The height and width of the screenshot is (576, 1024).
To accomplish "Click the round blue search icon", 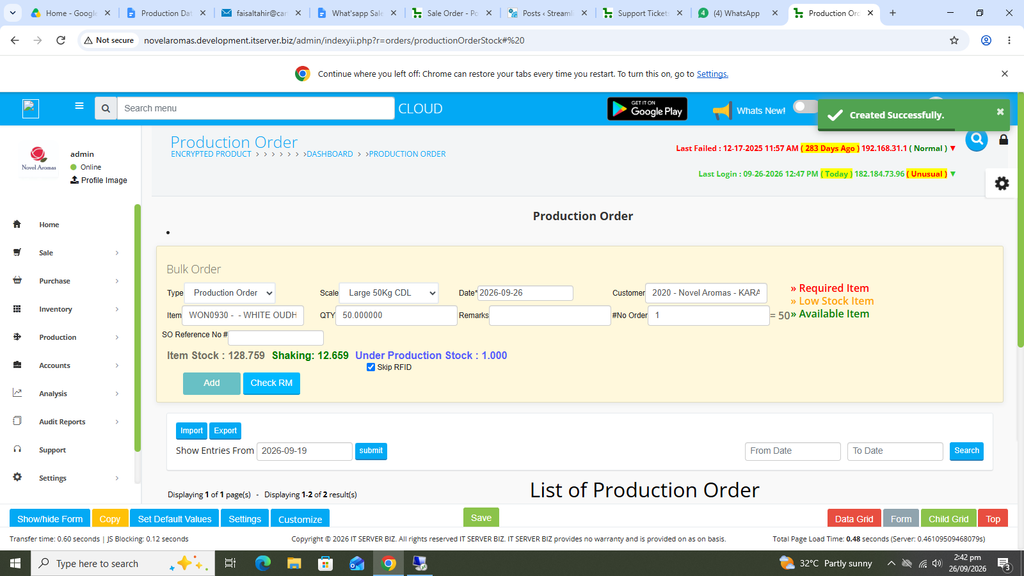I will tap(976, 139).
